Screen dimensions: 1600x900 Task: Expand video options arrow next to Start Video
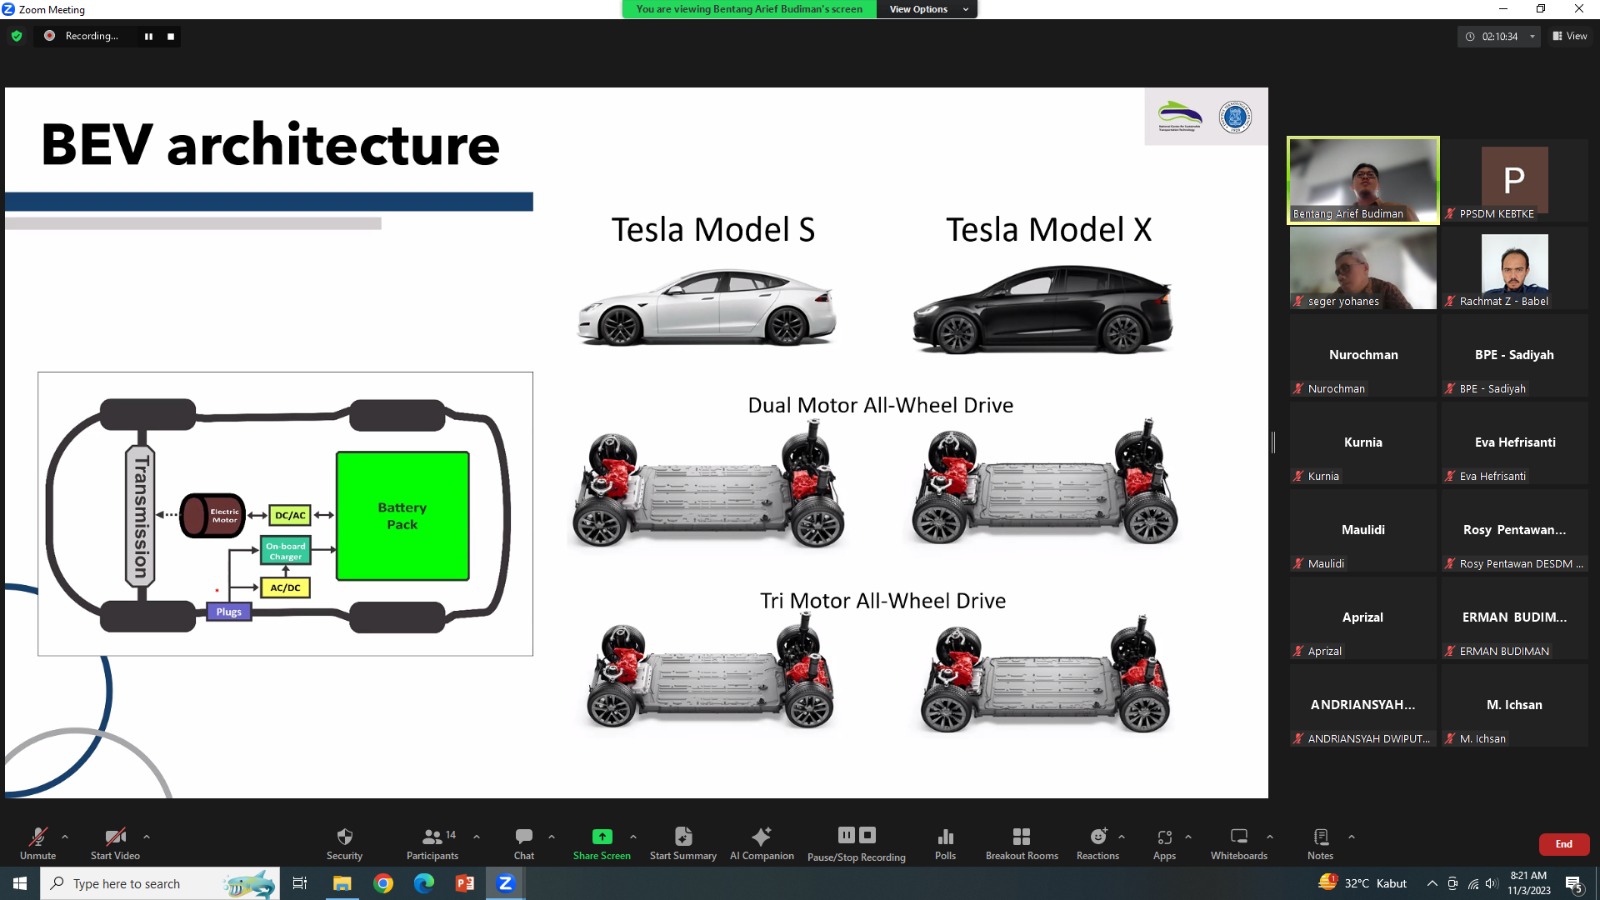click(146, 836)
